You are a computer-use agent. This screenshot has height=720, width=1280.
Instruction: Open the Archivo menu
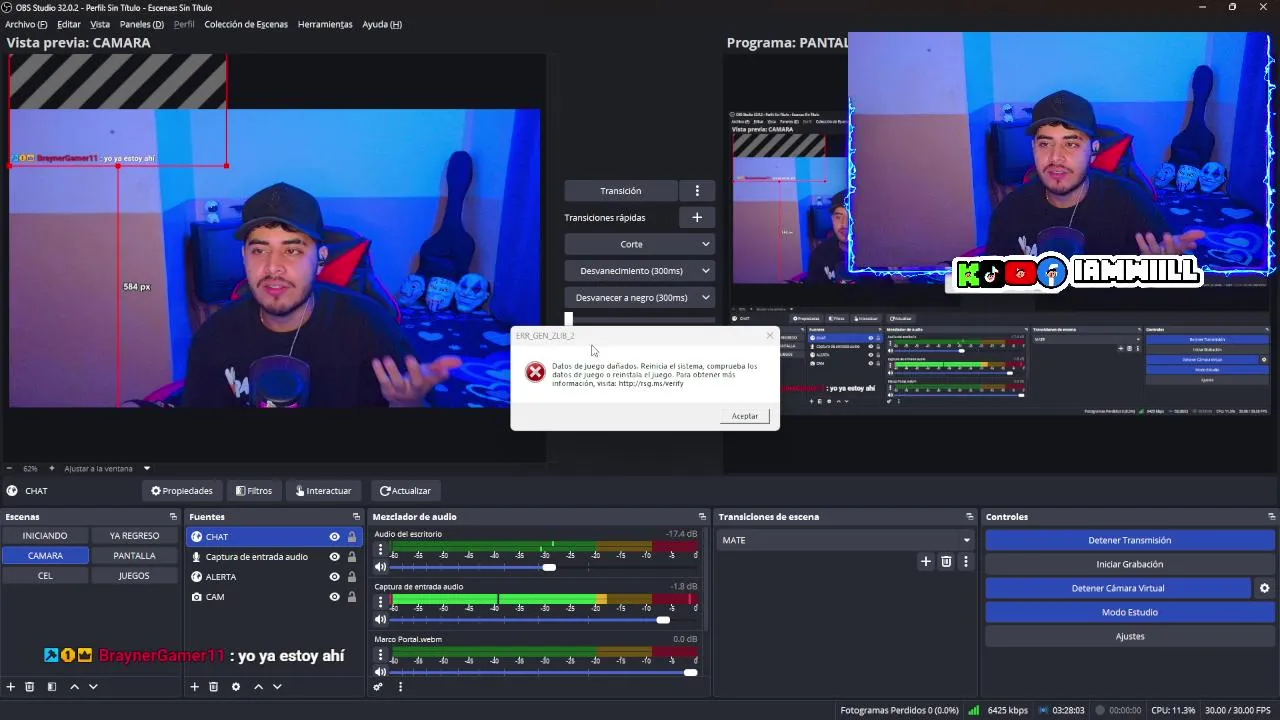point(26,24)
